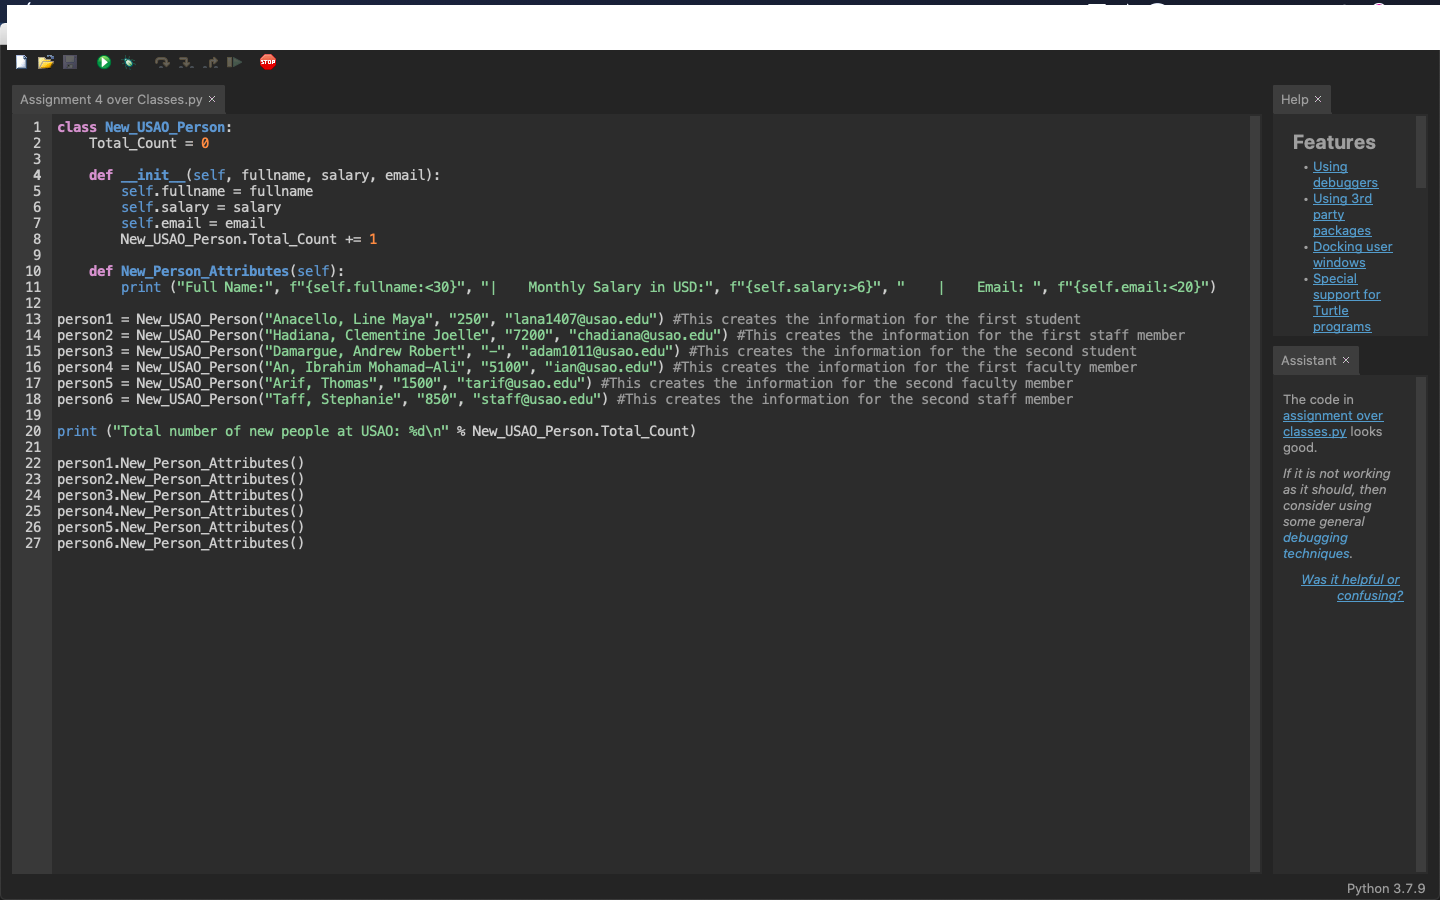Switch to the Help tab

[x=1295, y=99]
